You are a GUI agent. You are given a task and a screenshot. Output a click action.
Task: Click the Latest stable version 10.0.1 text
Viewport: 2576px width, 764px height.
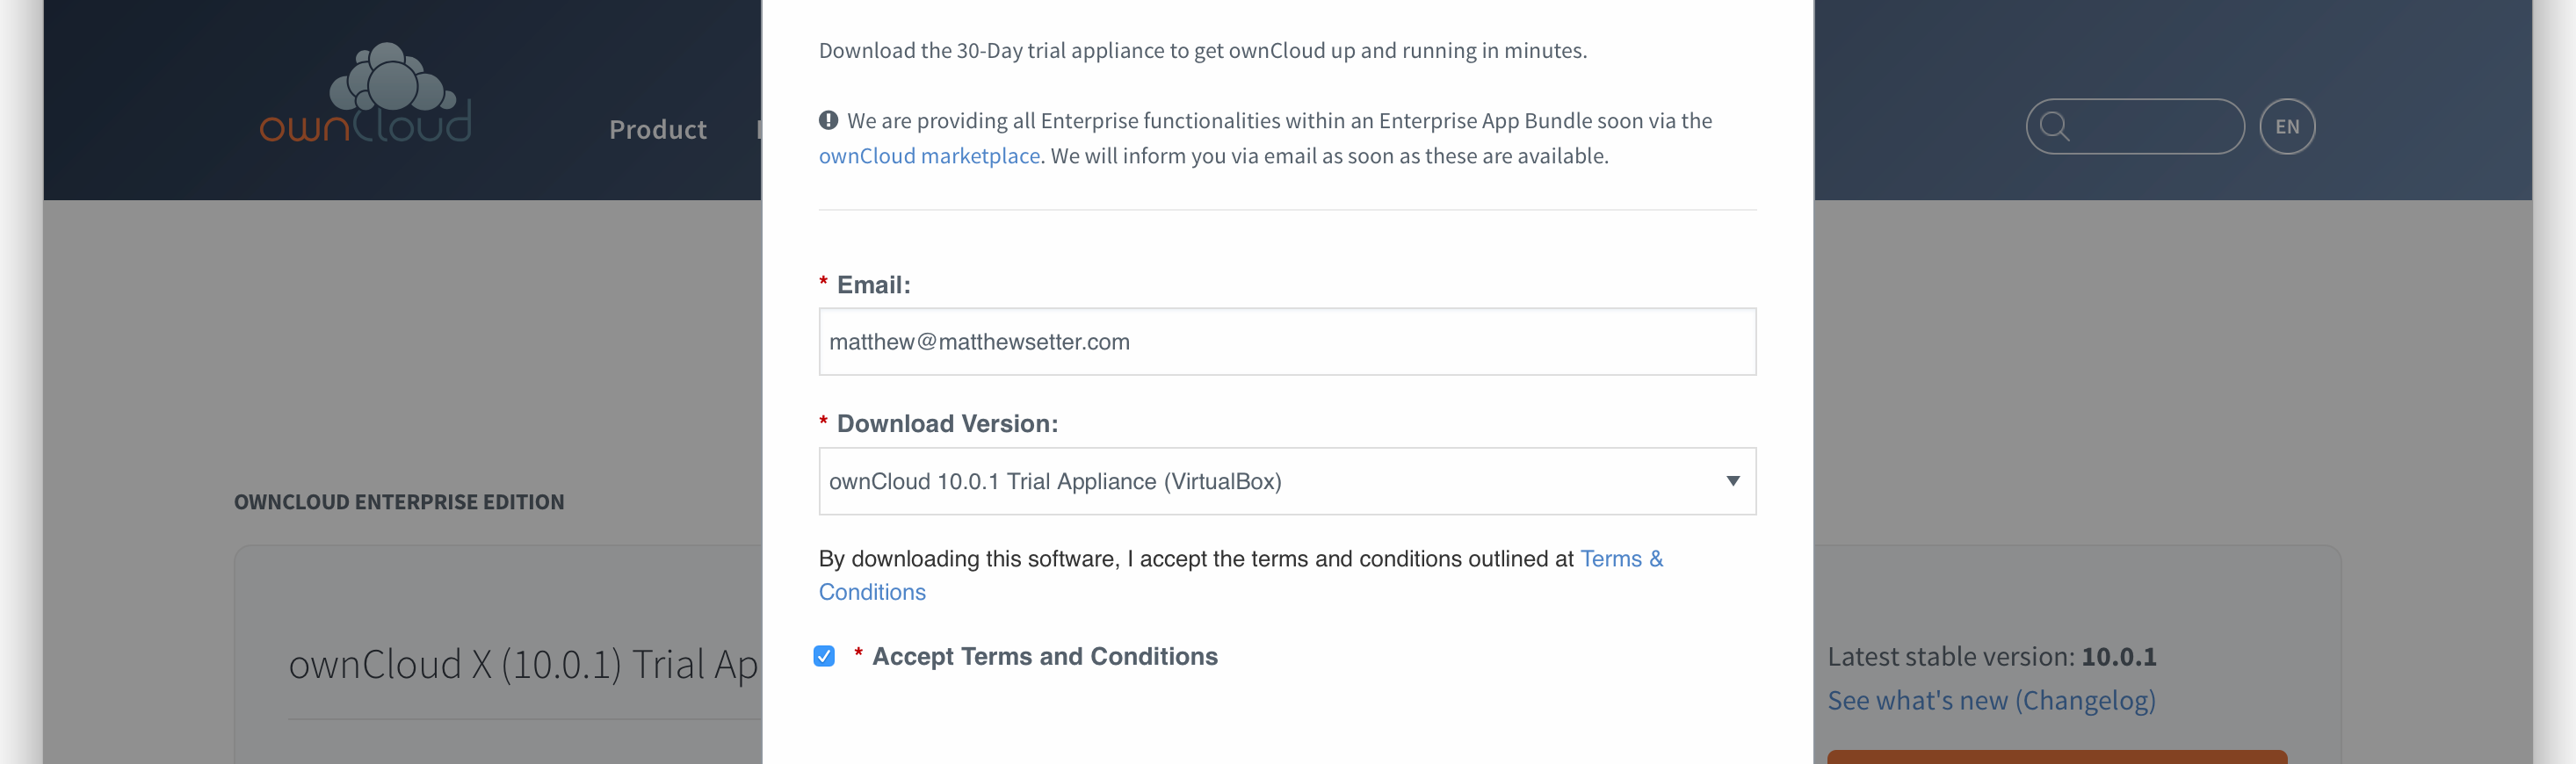coord(1992,656)
